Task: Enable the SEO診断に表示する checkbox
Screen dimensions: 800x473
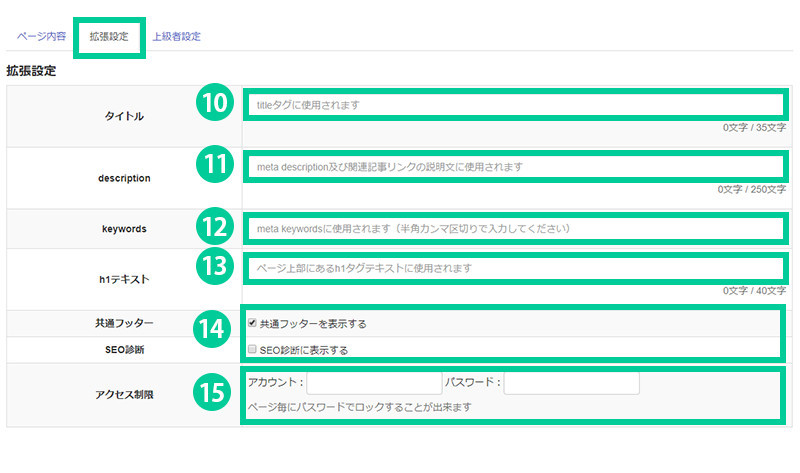Action: coord(252,350)
